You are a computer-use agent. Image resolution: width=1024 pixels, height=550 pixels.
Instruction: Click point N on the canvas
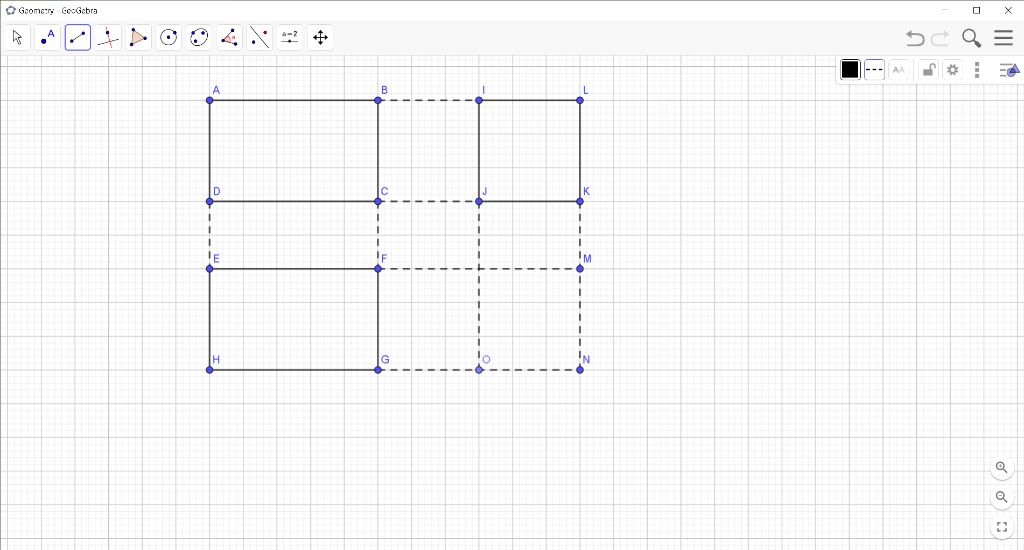coord(580,370)
